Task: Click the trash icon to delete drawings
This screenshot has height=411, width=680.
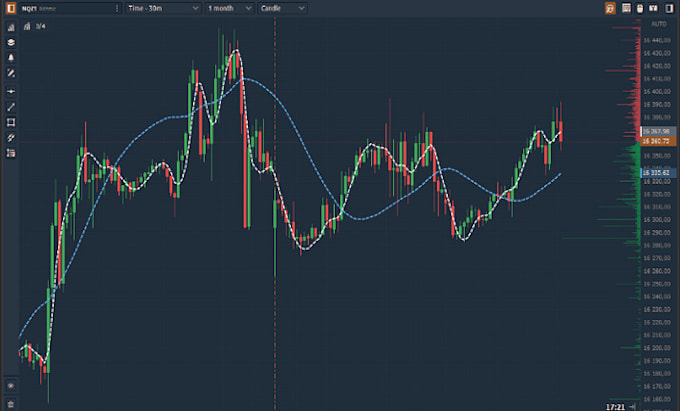Action: (x=11, y=402)
